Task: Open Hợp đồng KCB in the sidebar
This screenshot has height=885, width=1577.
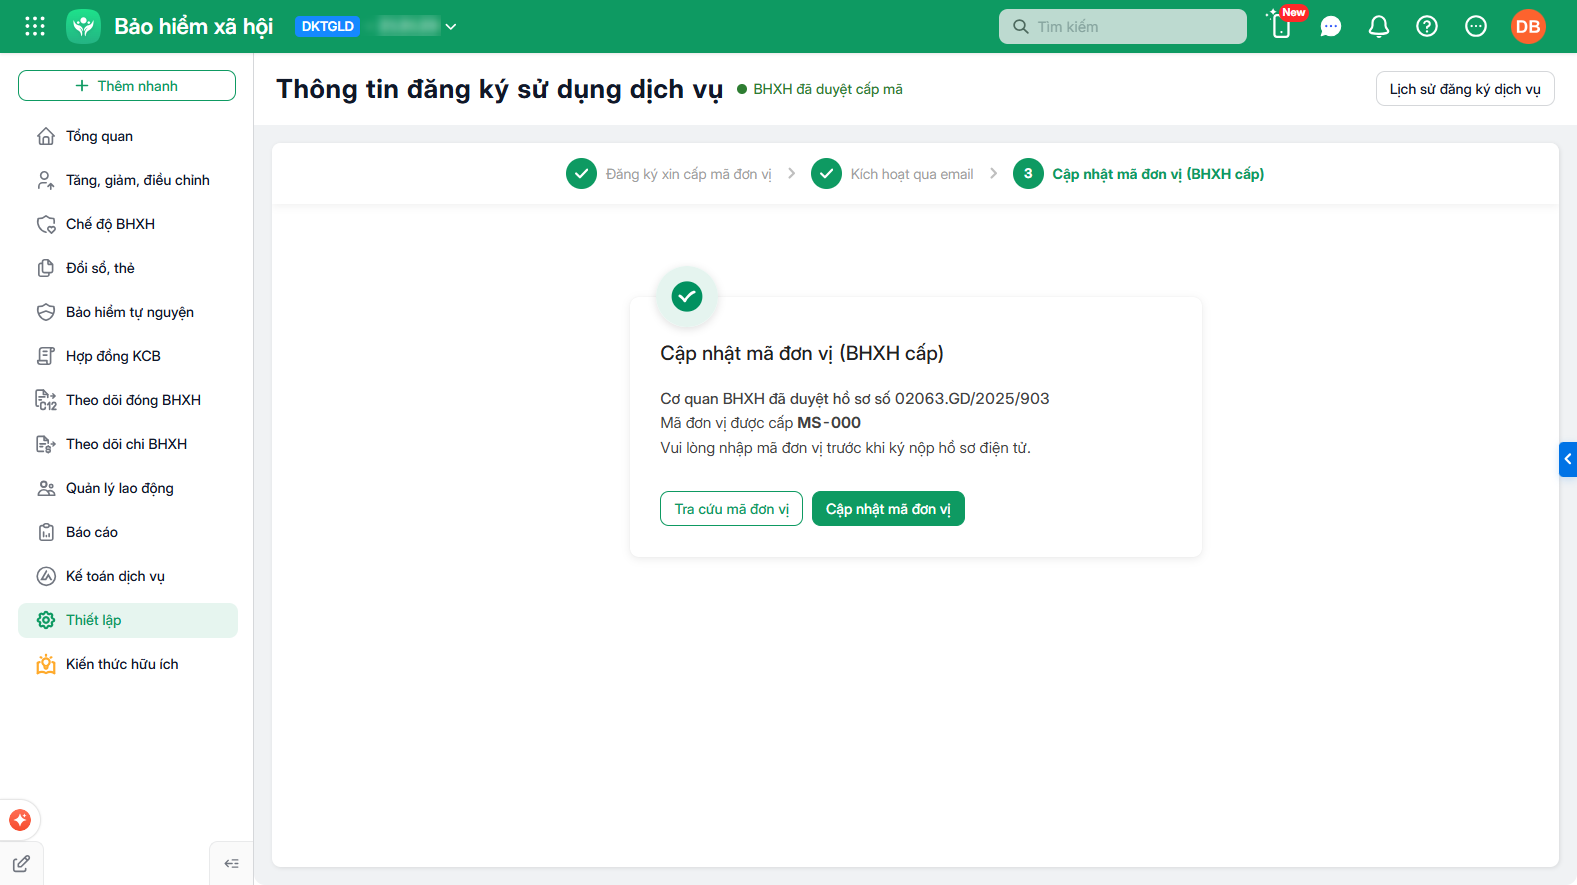Action: tap(128, 356)
